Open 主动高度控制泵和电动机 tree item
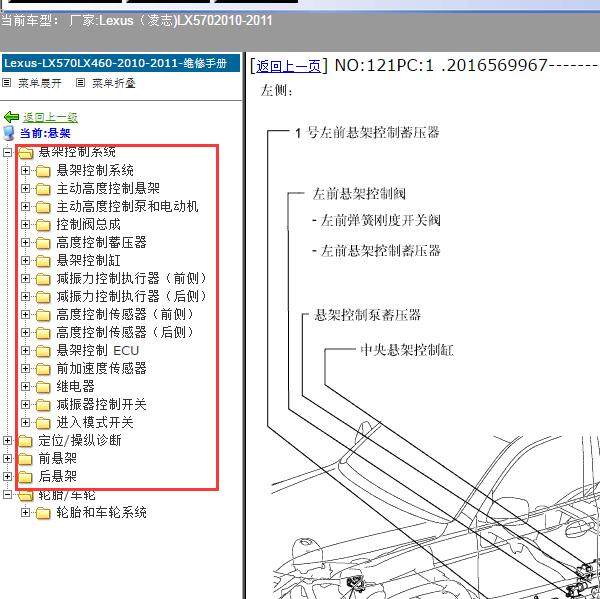 (127, 207)
